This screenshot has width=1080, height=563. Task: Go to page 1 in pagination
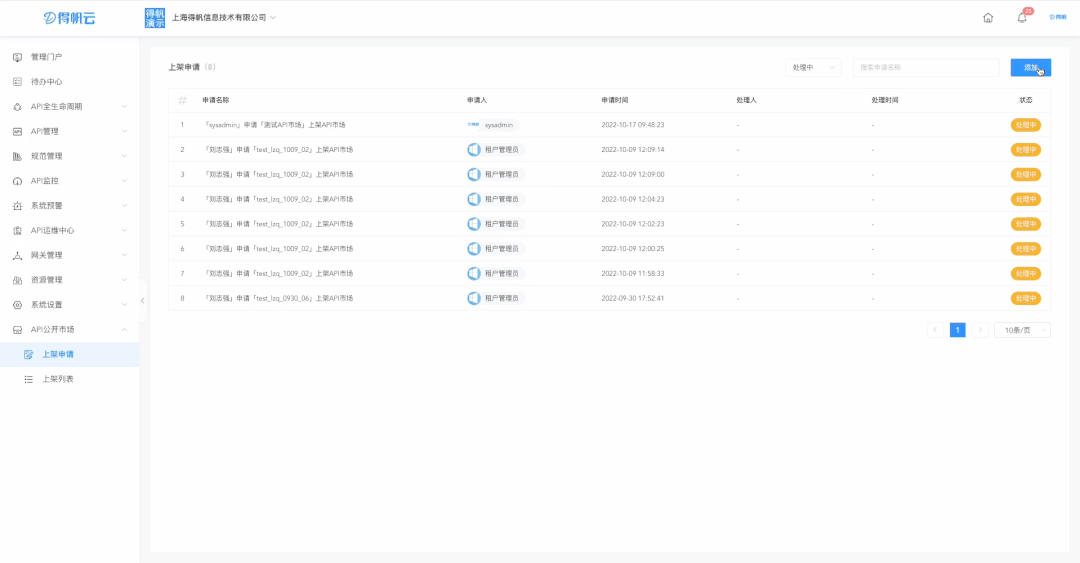(957, 330)
